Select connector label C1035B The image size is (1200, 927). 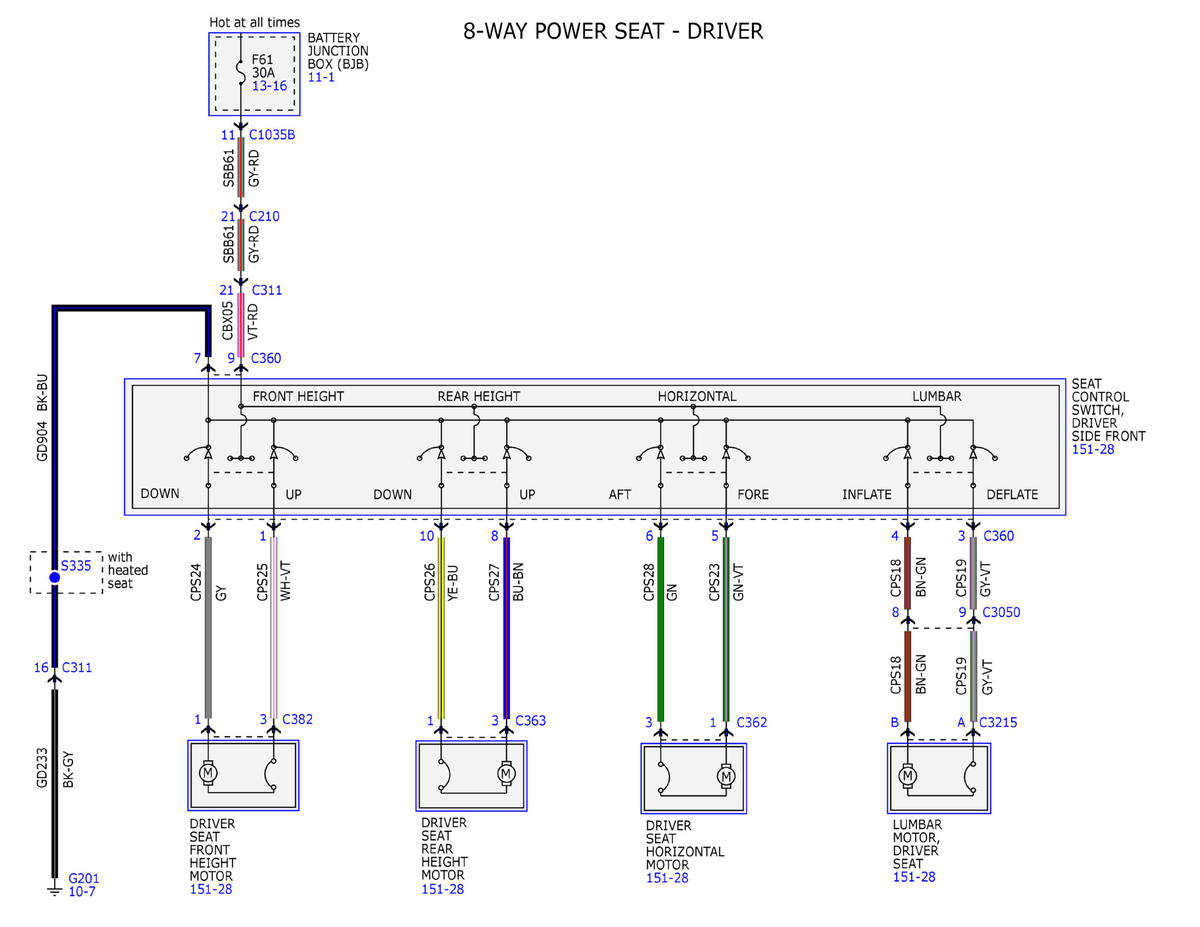click(272, 134)
